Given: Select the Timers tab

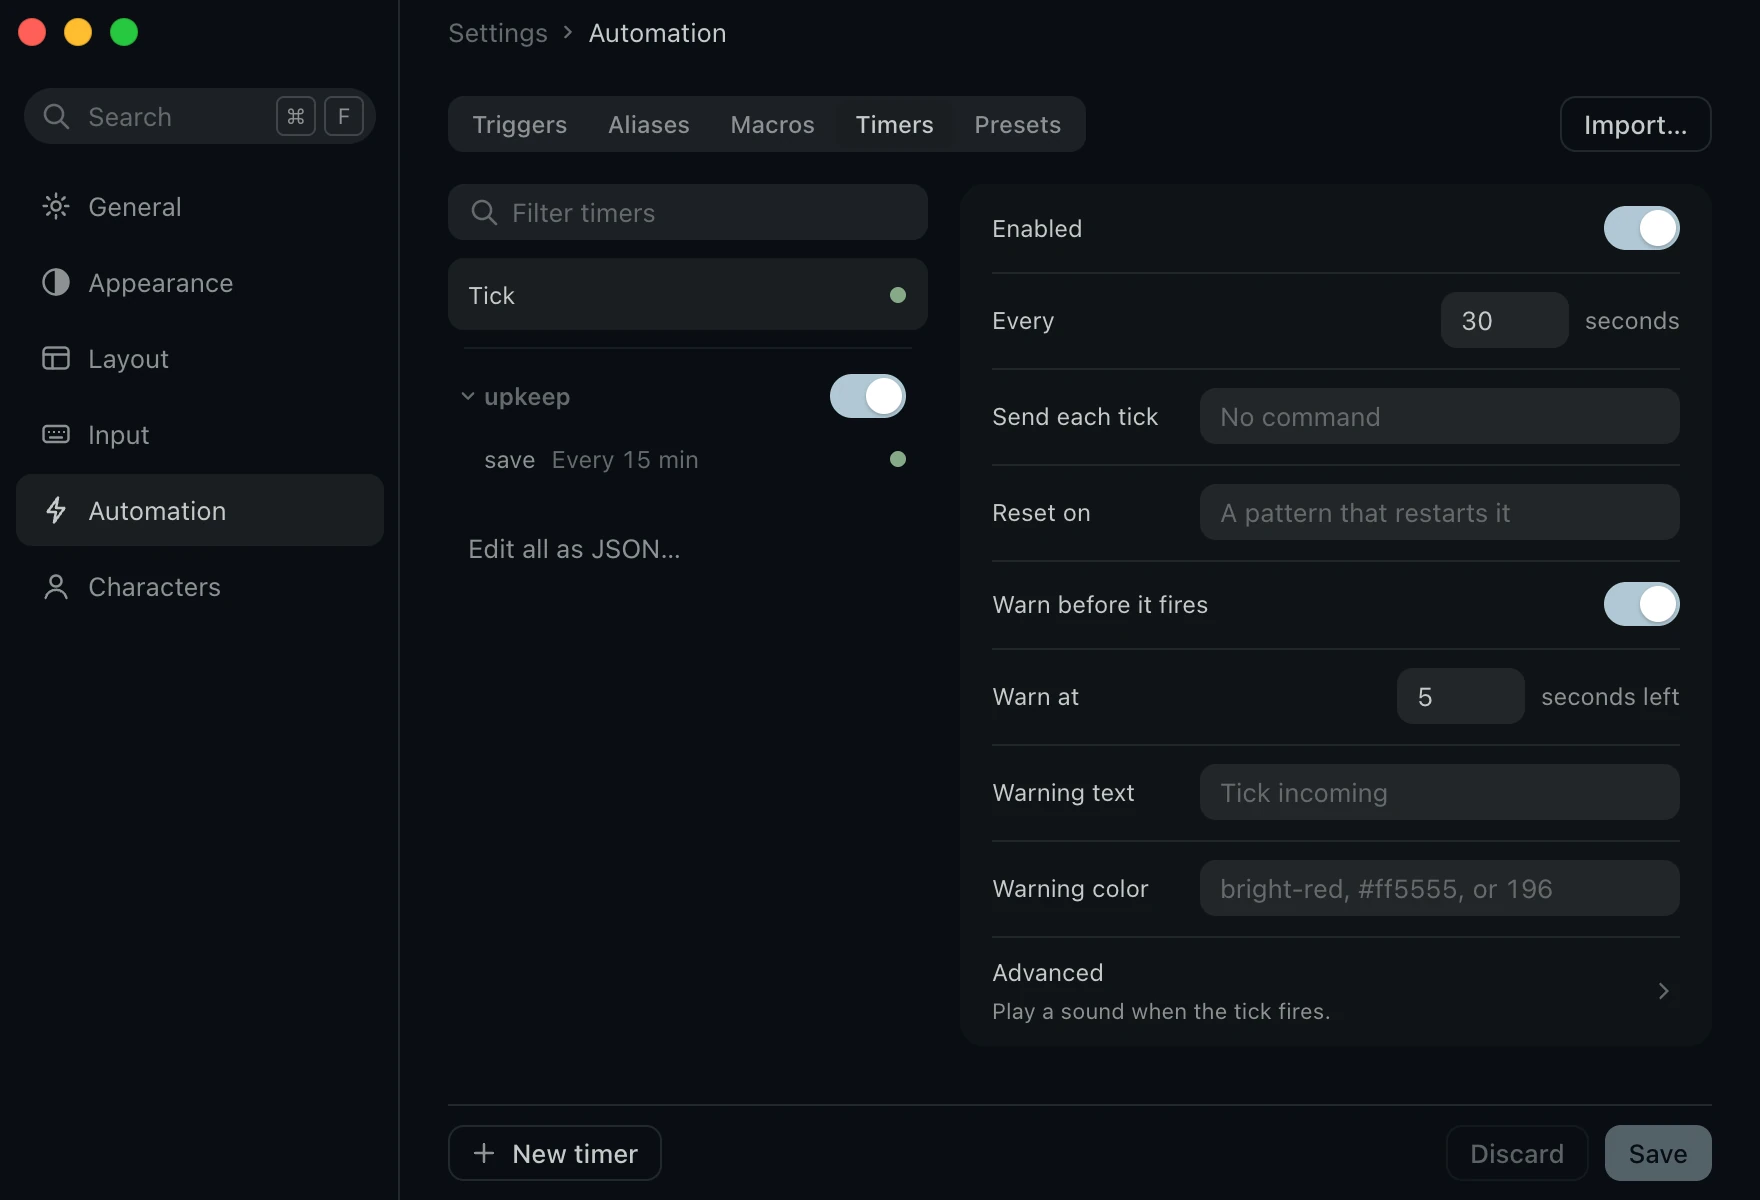Looking at the screenshot, I should point(895,125).
